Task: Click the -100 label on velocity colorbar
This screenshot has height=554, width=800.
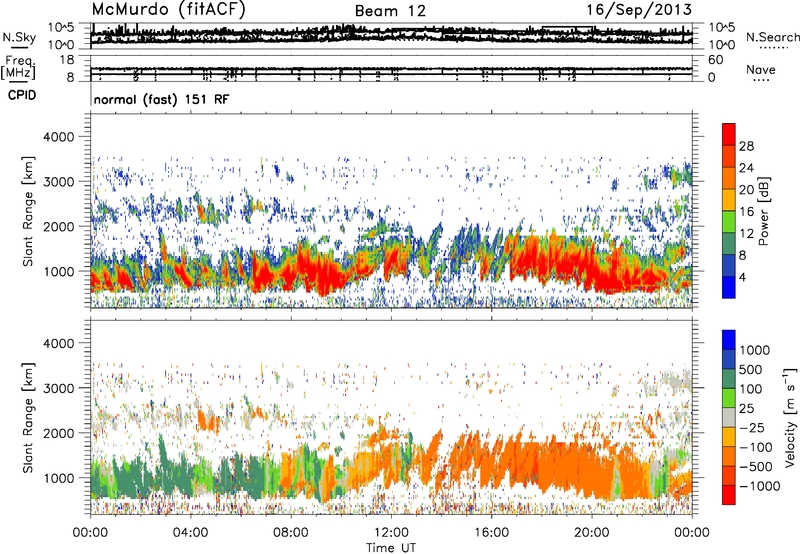Action: [756, 447]
